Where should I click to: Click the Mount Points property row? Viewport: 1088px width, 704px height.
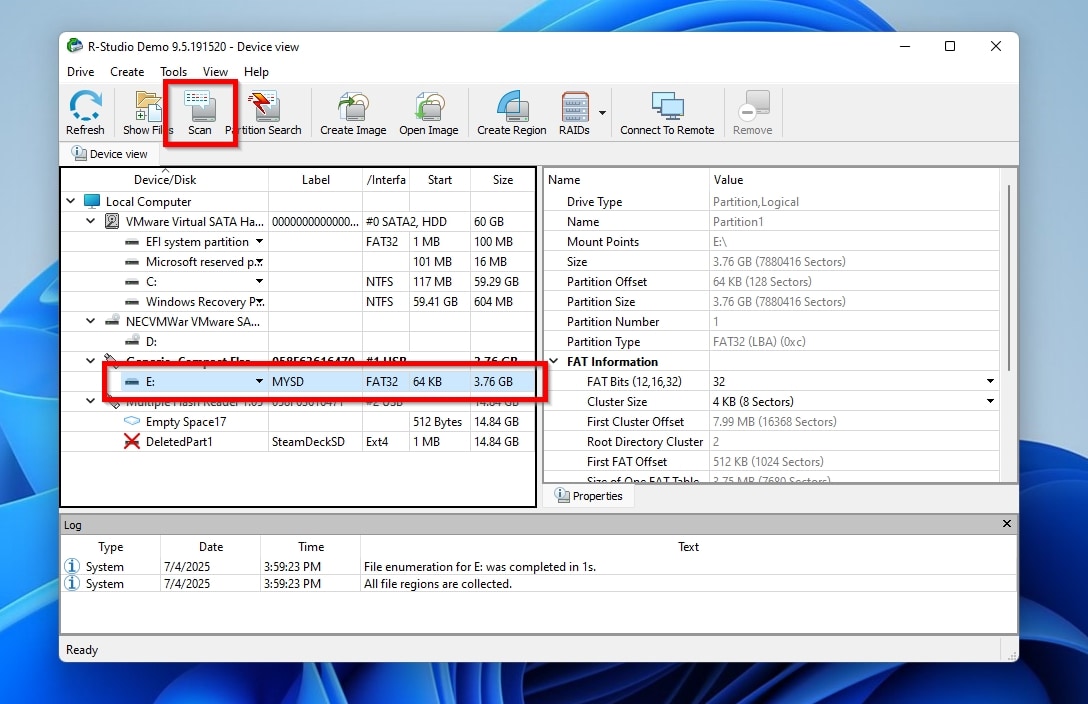[x=772, y=241]
